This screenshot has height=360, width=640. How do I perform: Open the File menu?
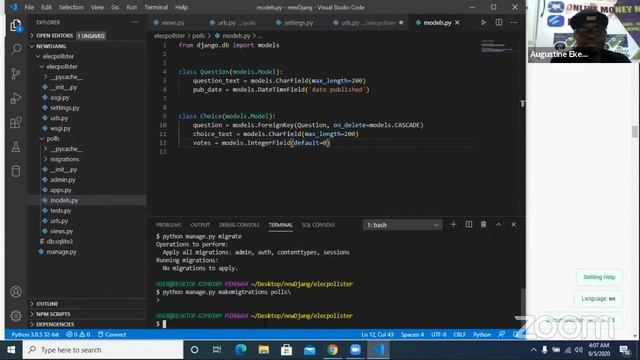[29, 7]
